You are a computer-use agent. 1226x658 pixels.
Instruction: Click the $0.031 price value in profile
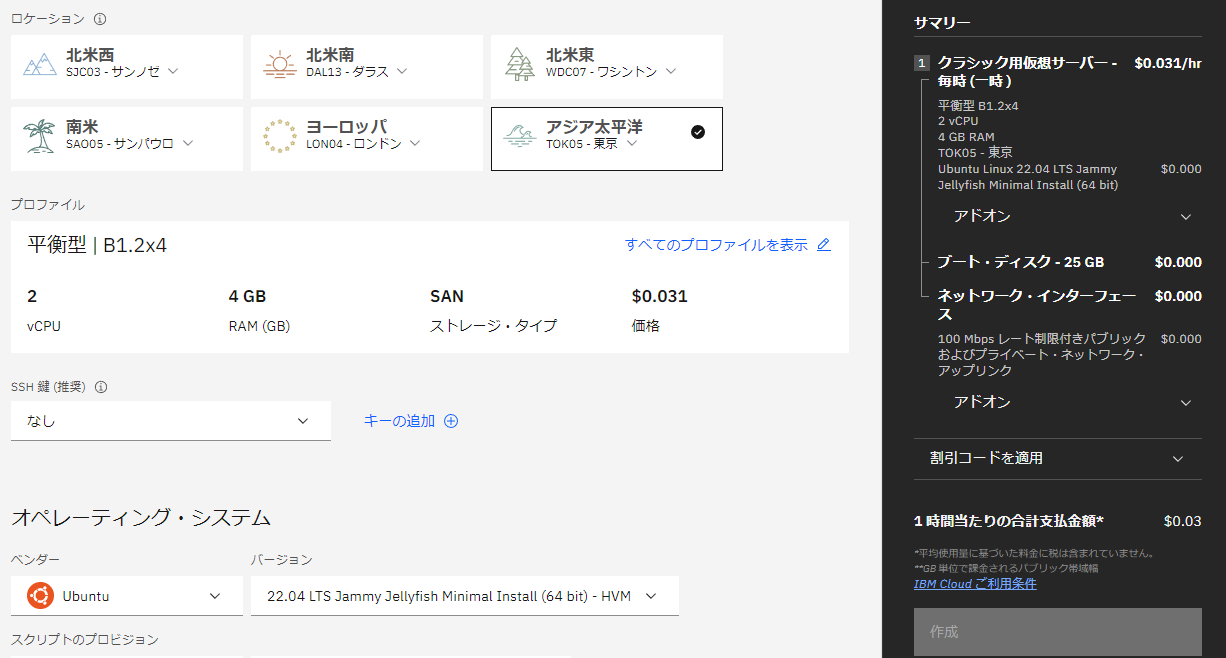tap(660, 296)
